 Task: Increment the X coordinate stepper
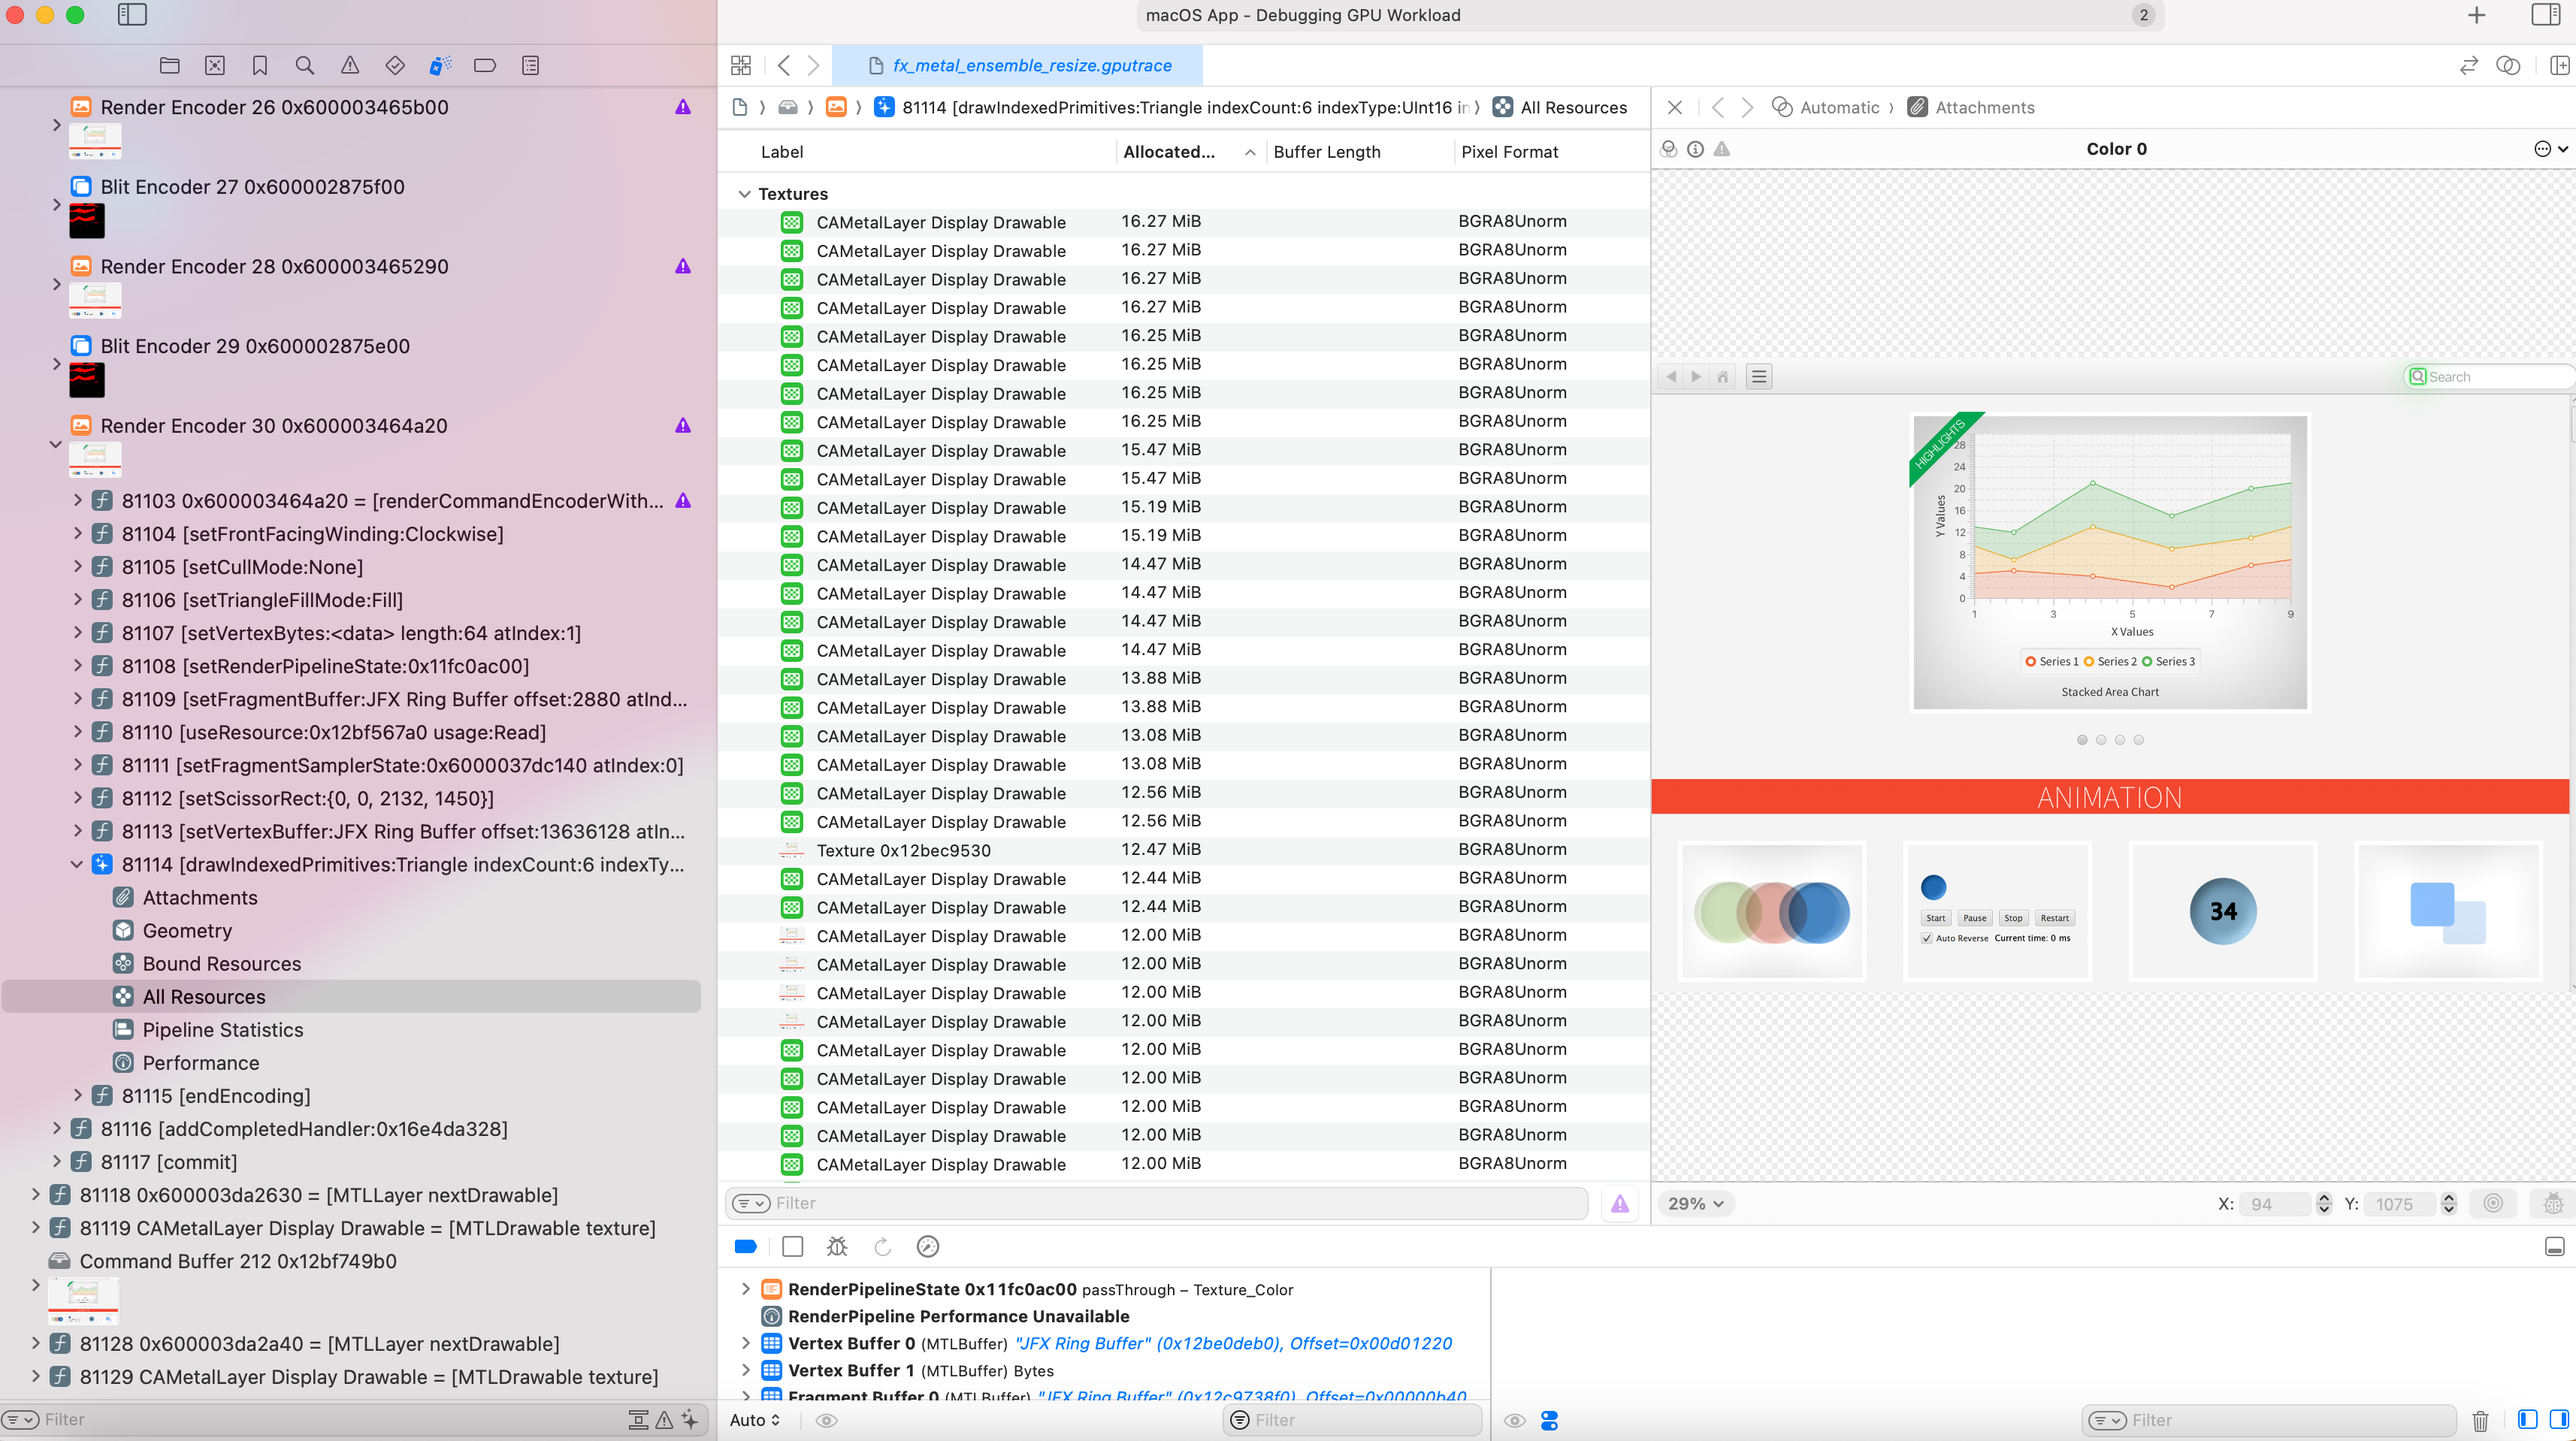(x=2324, y=1198)
